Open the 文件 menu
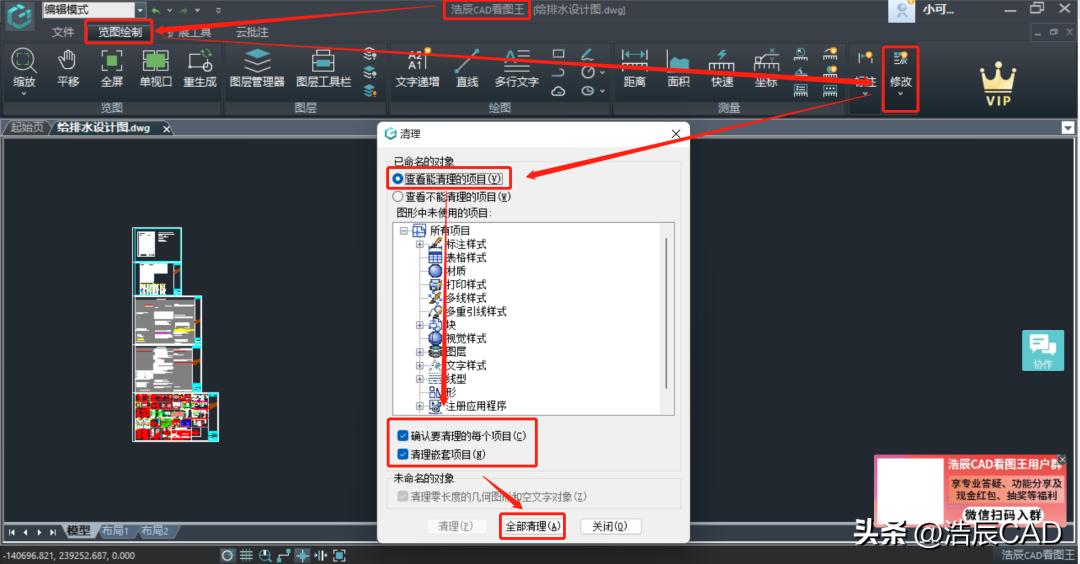 coord(63,32)
